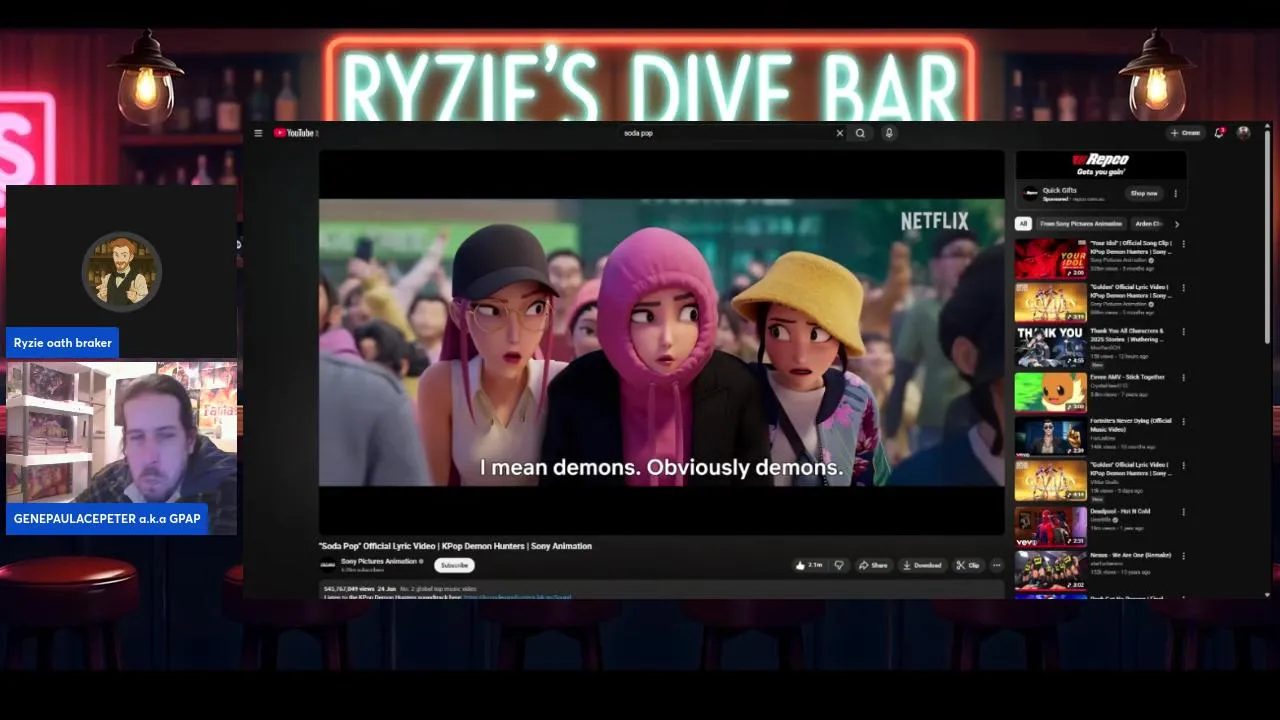Click Shop now on the Repco ad
This screenshot has height=720, width=1280.
1144,193
